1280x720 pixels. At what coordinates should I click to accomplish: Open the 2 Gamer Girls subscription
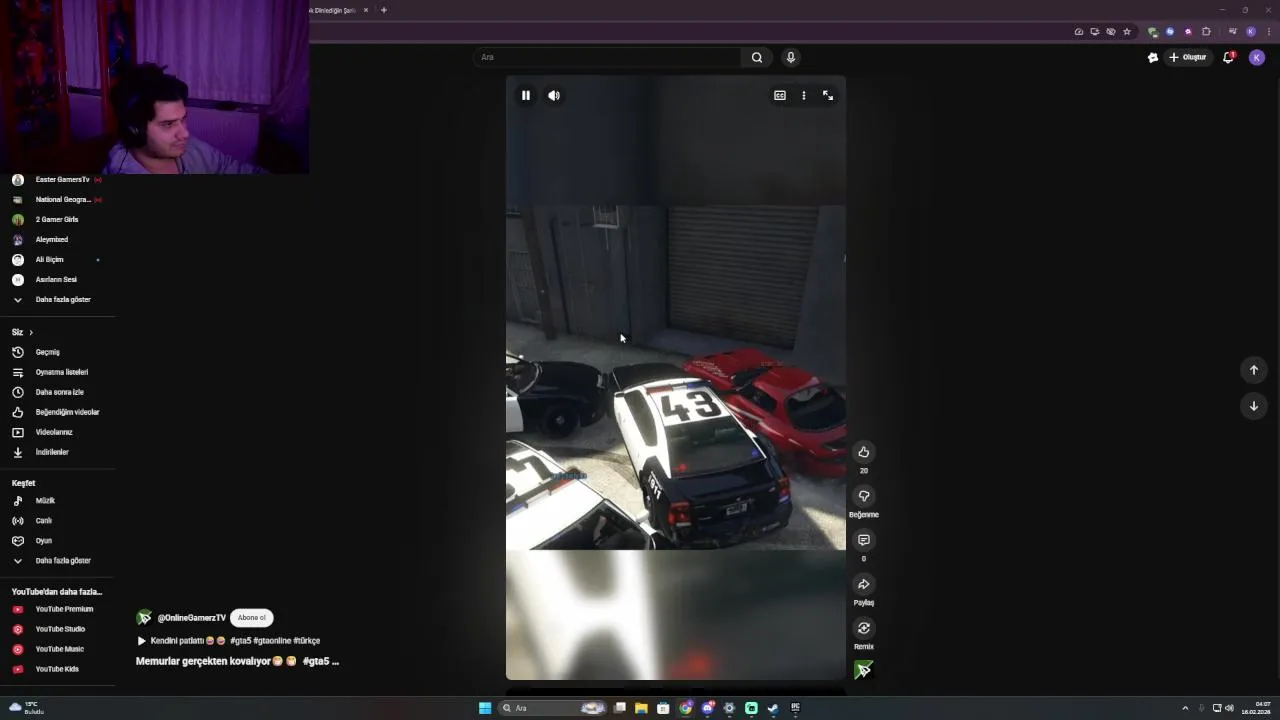click(x=57, y=220)
